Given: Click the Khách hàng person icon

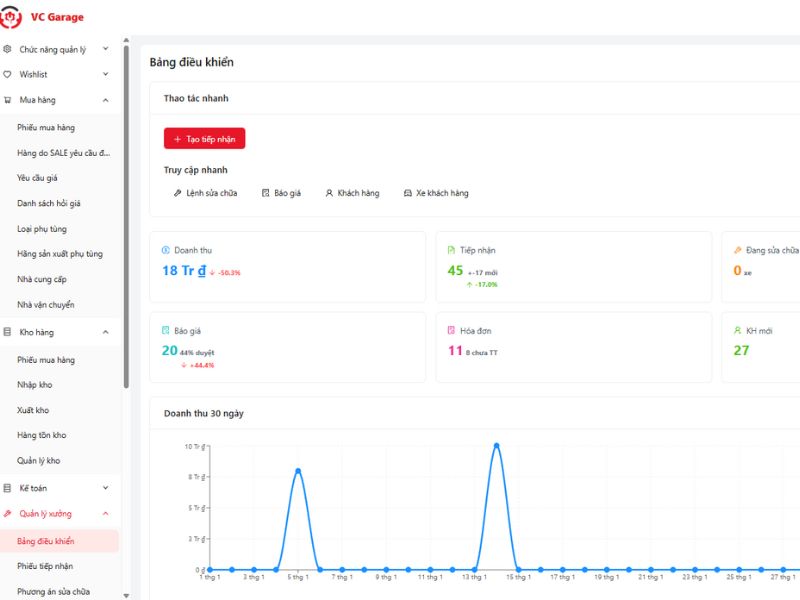Looking at the screenshot, I should pyautogui.click(x=328, y=193).
